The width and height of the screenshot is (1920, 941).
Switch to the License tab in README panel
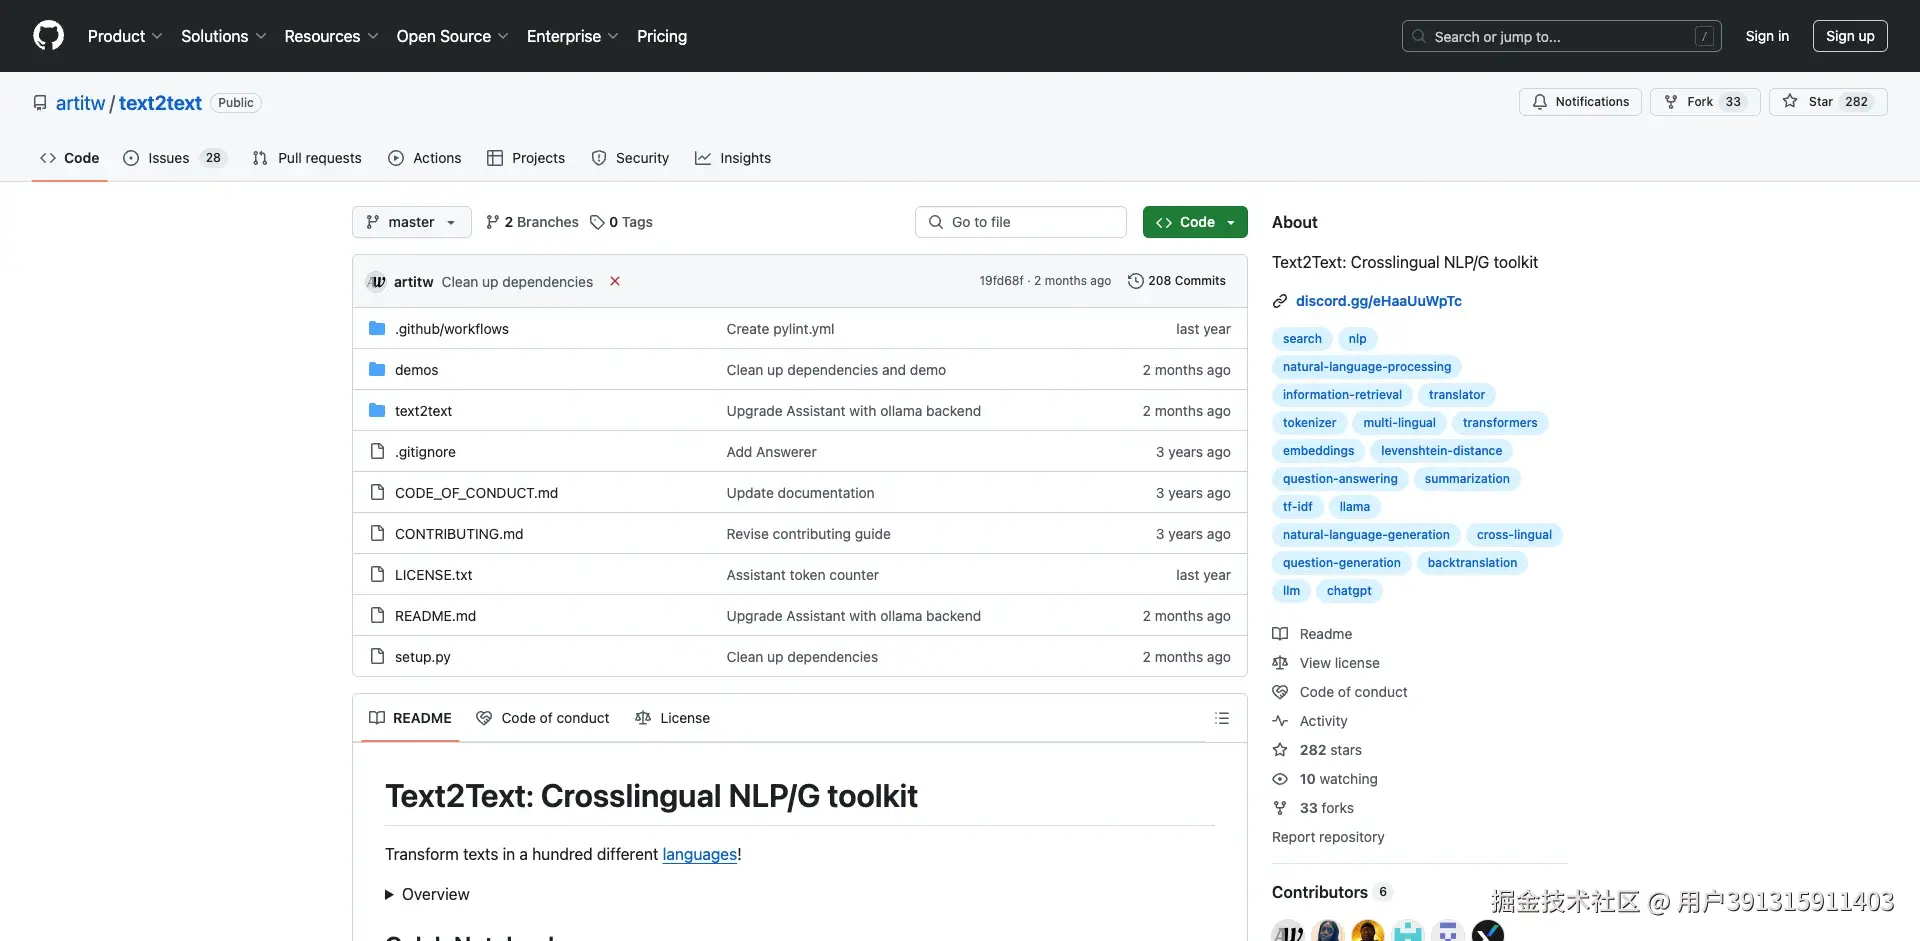pyautogui.click(x=672, y=718)
